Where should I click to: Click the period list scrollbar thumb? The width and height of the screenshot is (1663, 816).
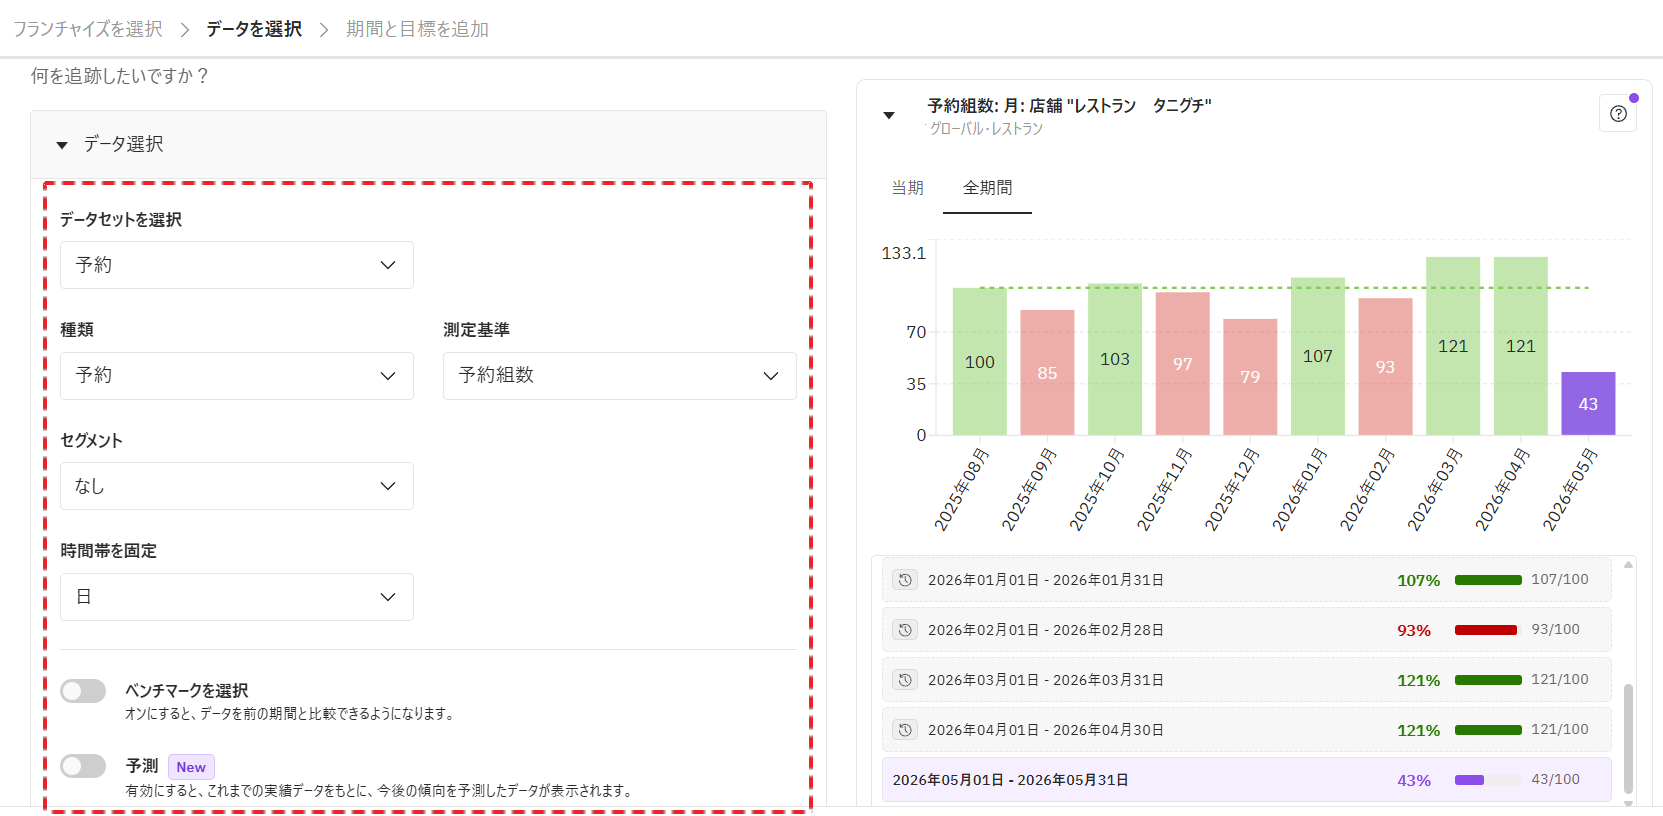(x=1628, y=738)
